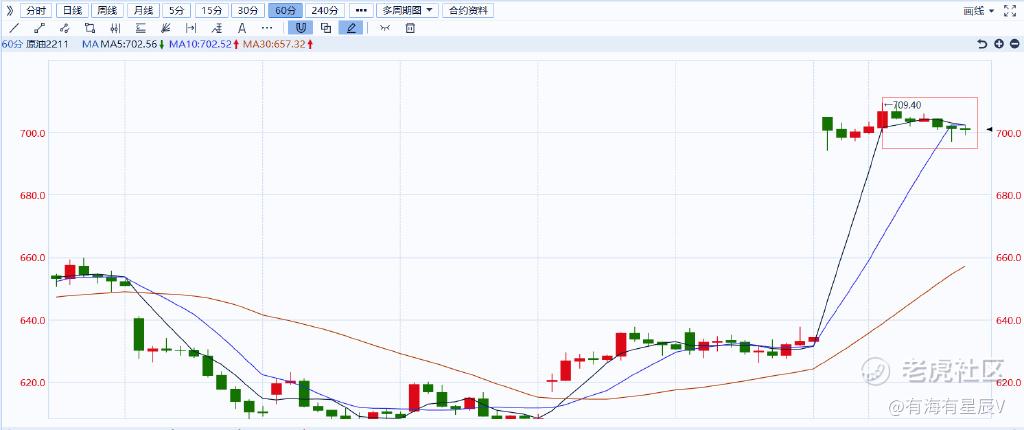Select the 15分 period
Image resolution: width=1024 pixels, height=430 pixels.
(212, 10)
